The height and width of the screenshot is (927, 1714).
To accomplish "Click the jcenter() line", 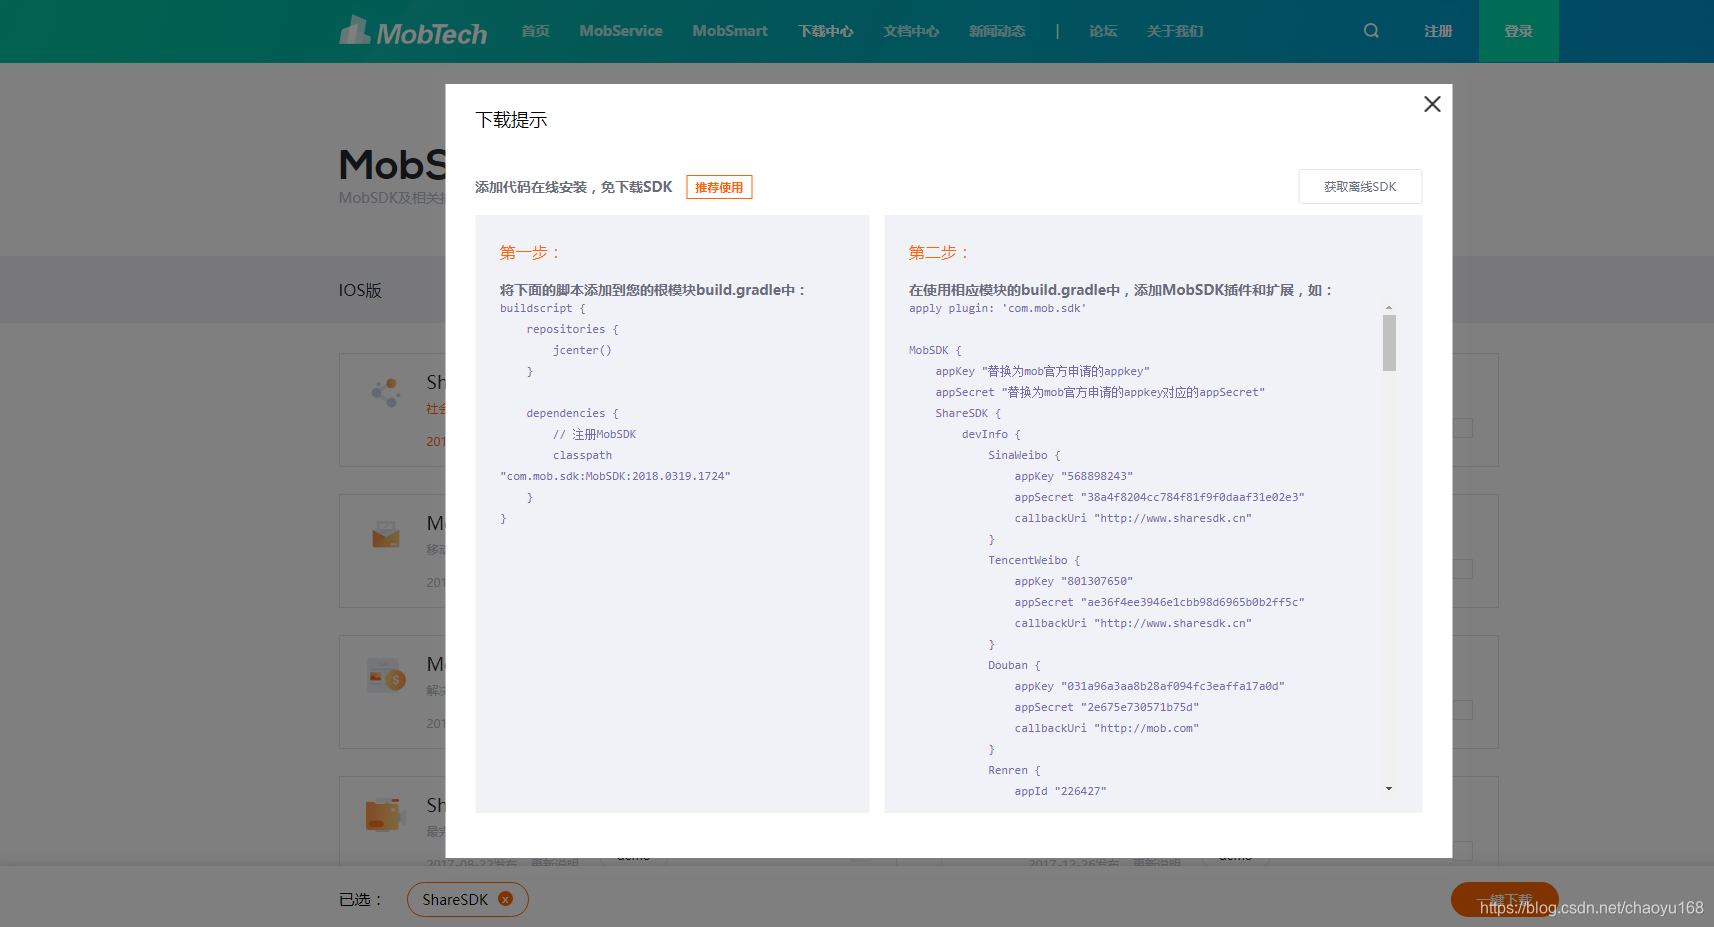I will click(582, 350).
